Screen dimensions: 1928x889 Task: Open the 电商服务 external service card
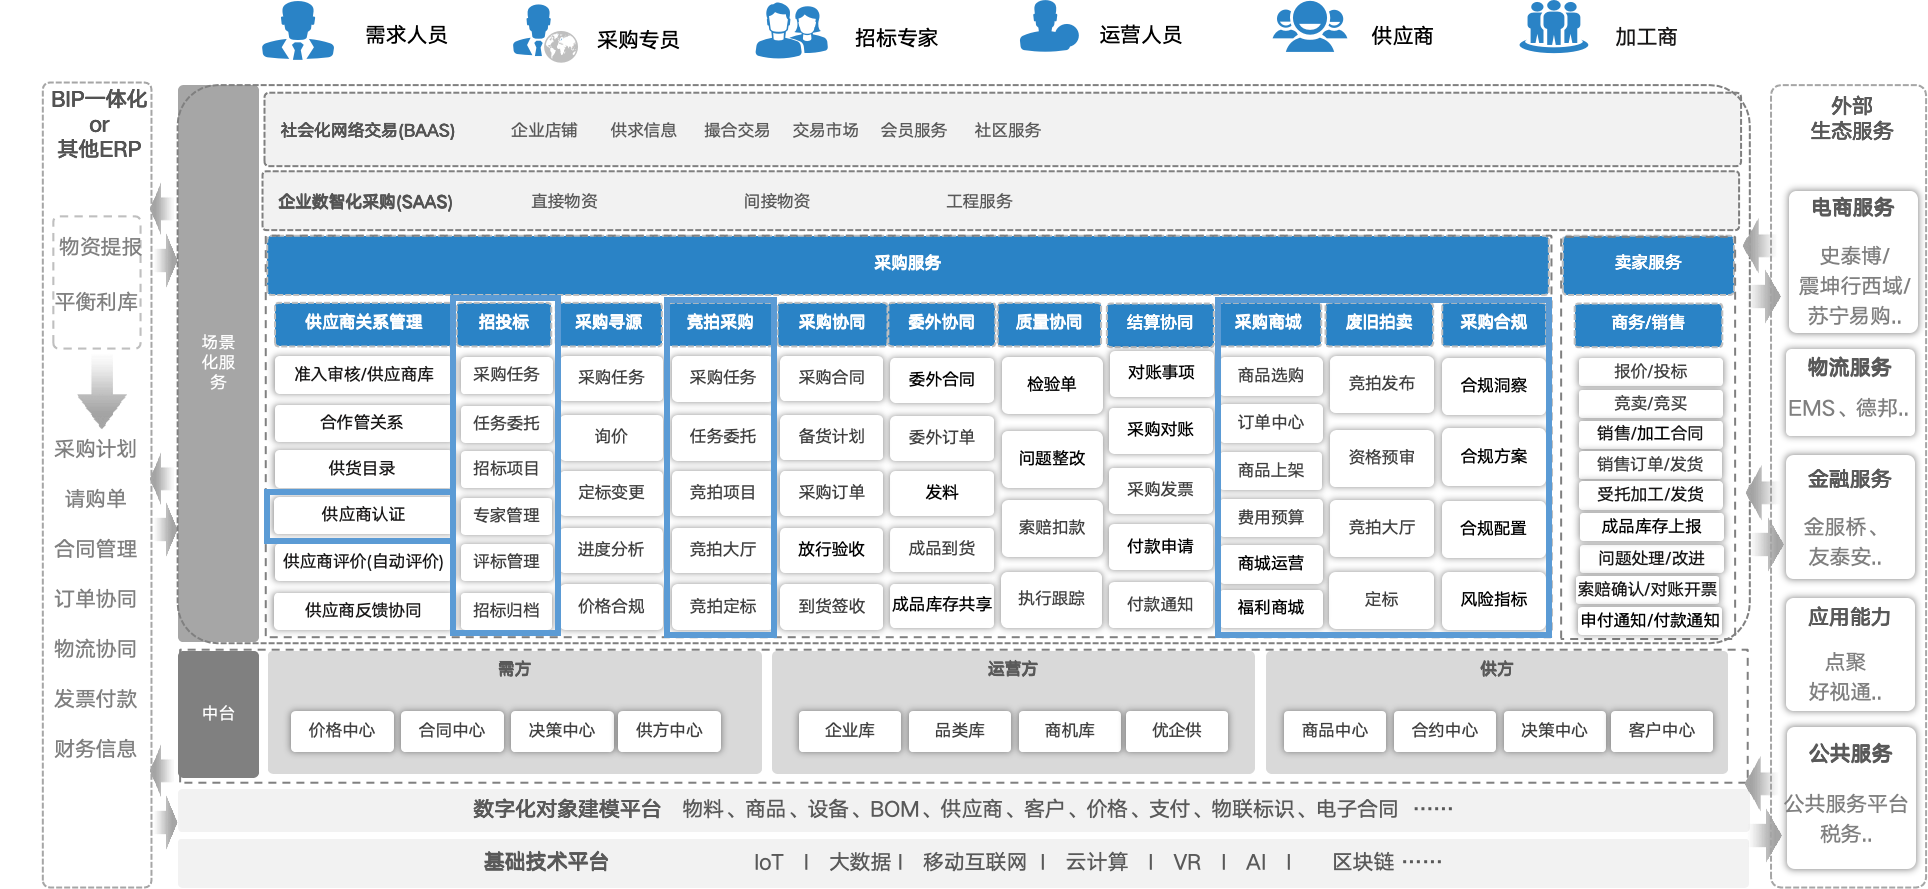coord(1852,260)
